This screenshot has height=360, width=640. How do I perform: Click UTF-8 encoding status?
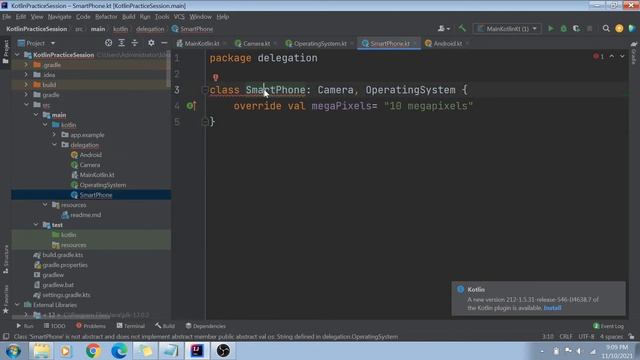(x=586, y=337)
